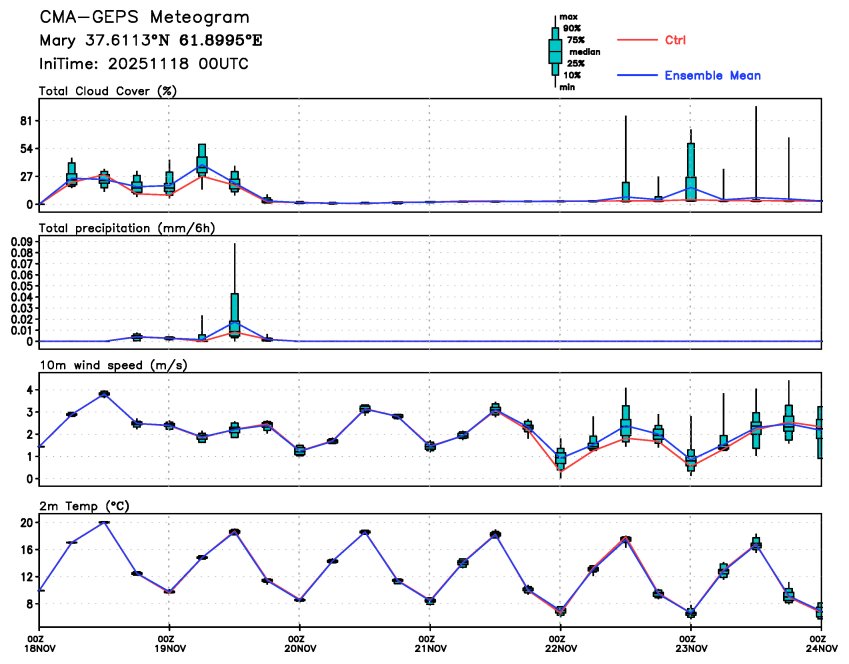Click the CMA-GEPS Meteogram title
The image size is (849, 664).
[145, 17]
